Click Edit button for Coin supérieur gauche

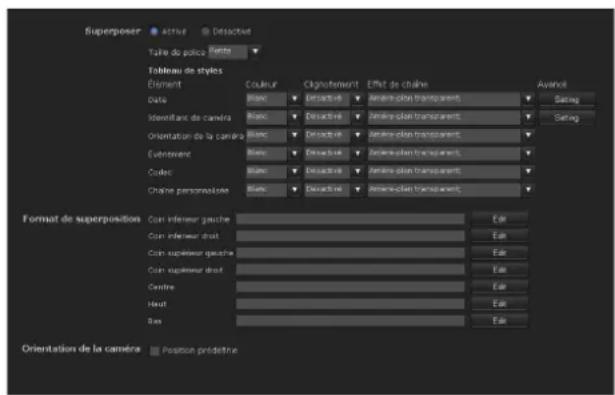click(499, 253)
